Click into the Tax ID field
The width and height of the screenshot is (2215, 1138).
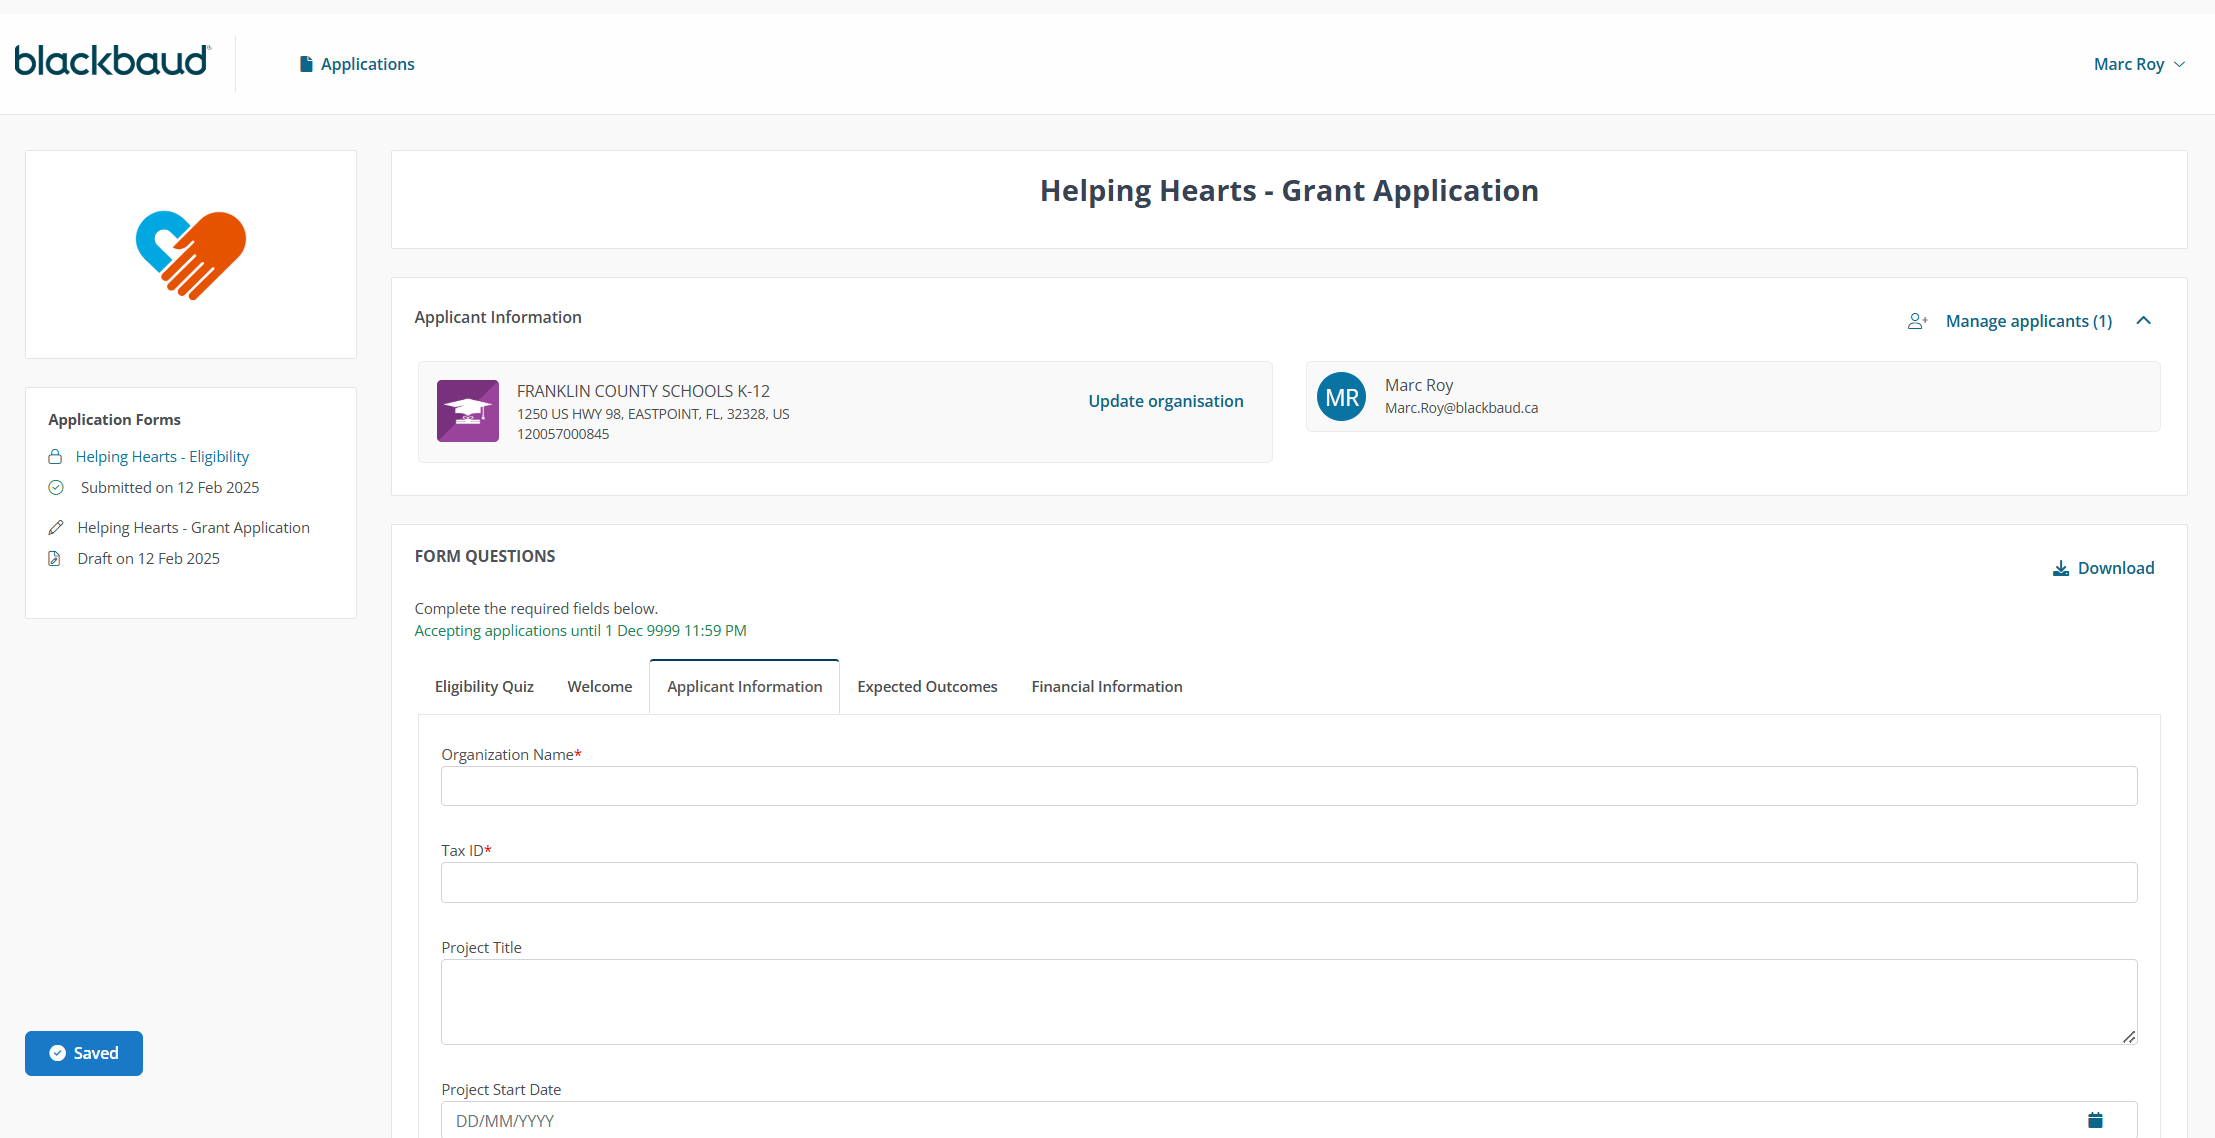tap(1288, 883)
